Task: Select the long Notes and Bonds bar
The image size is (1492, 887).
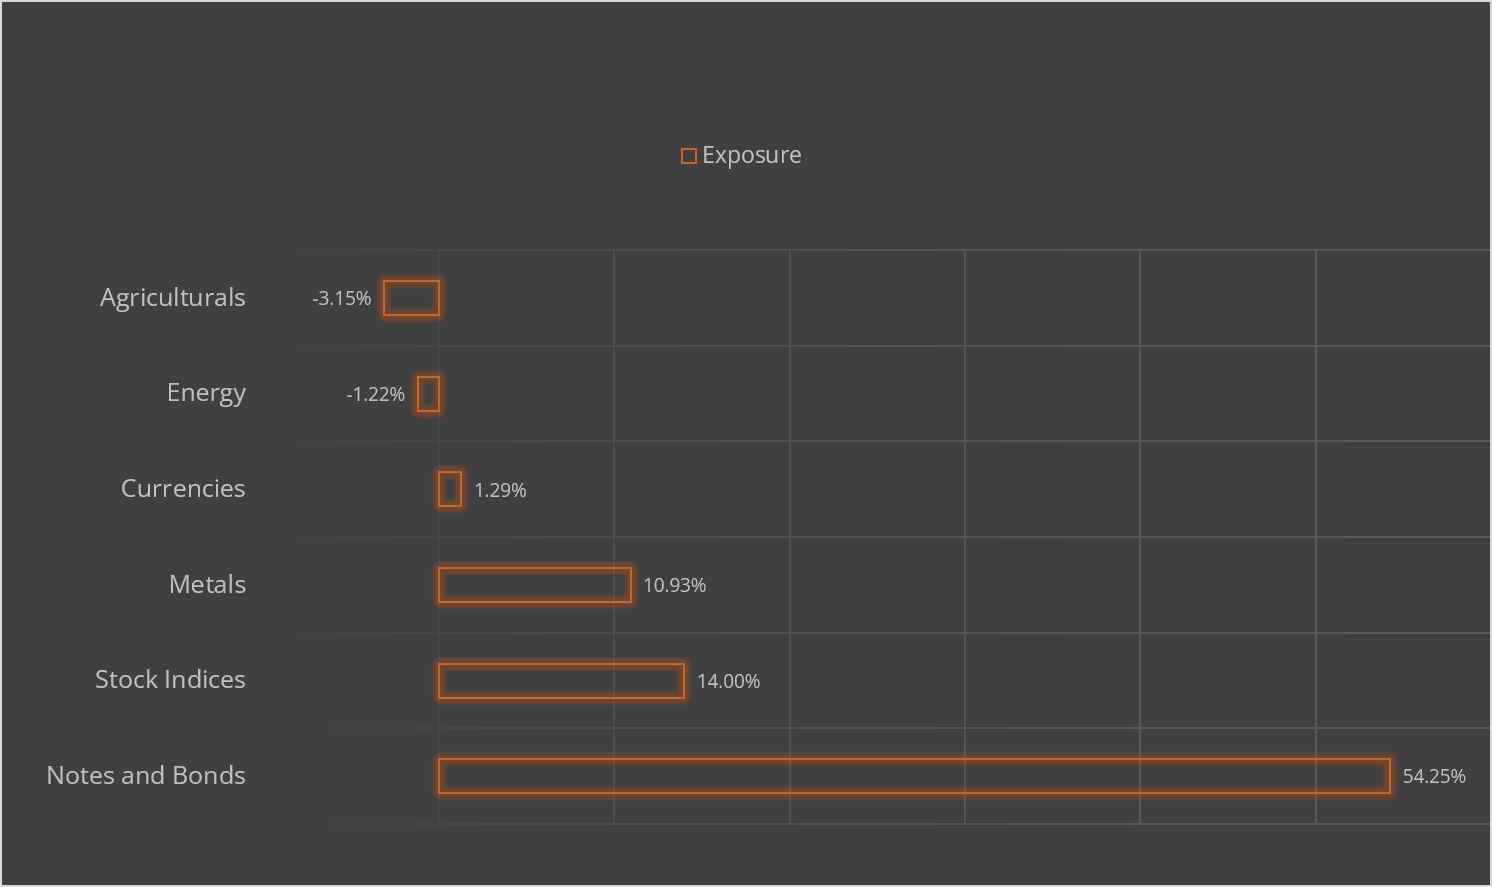Action: pos(914,776)
